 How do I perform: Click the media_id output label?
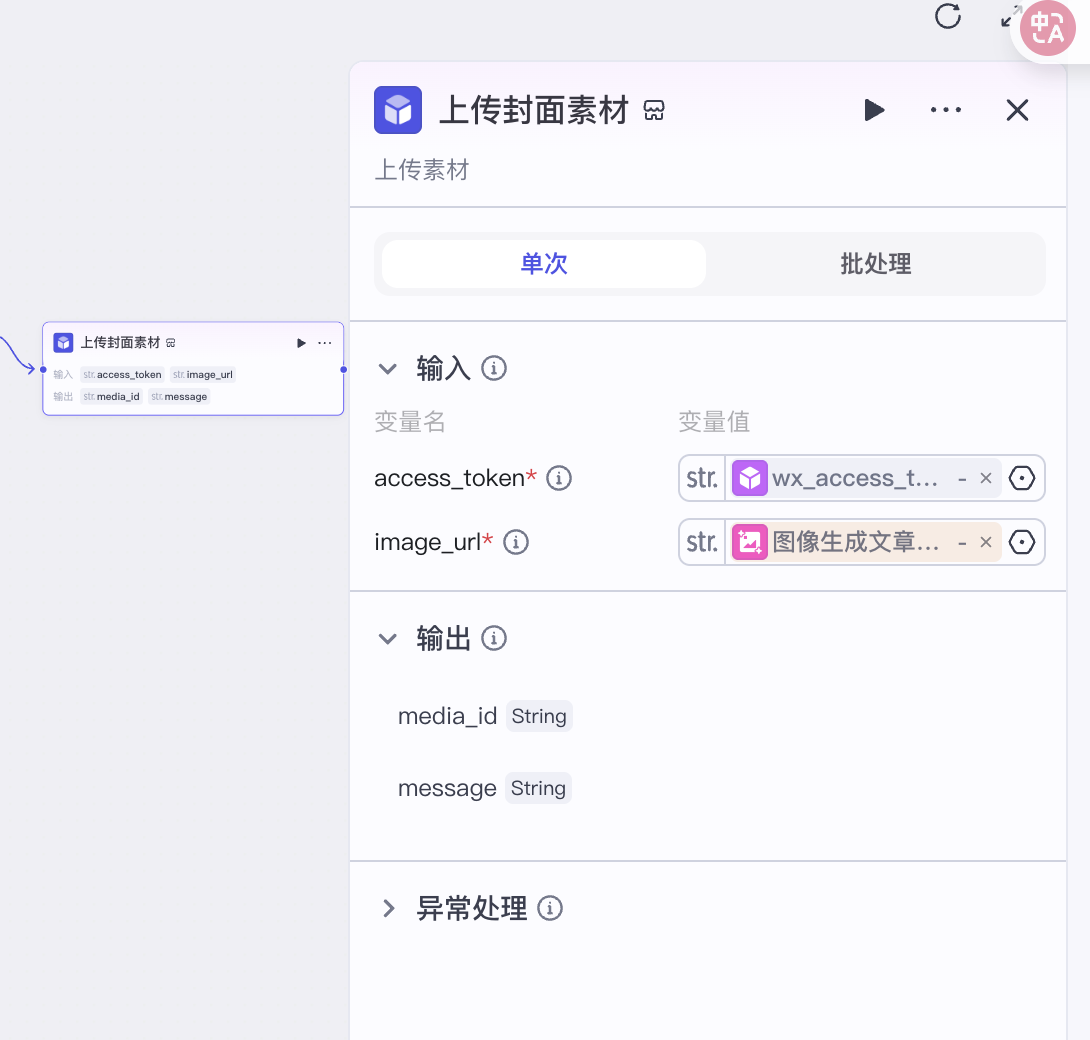447,716
